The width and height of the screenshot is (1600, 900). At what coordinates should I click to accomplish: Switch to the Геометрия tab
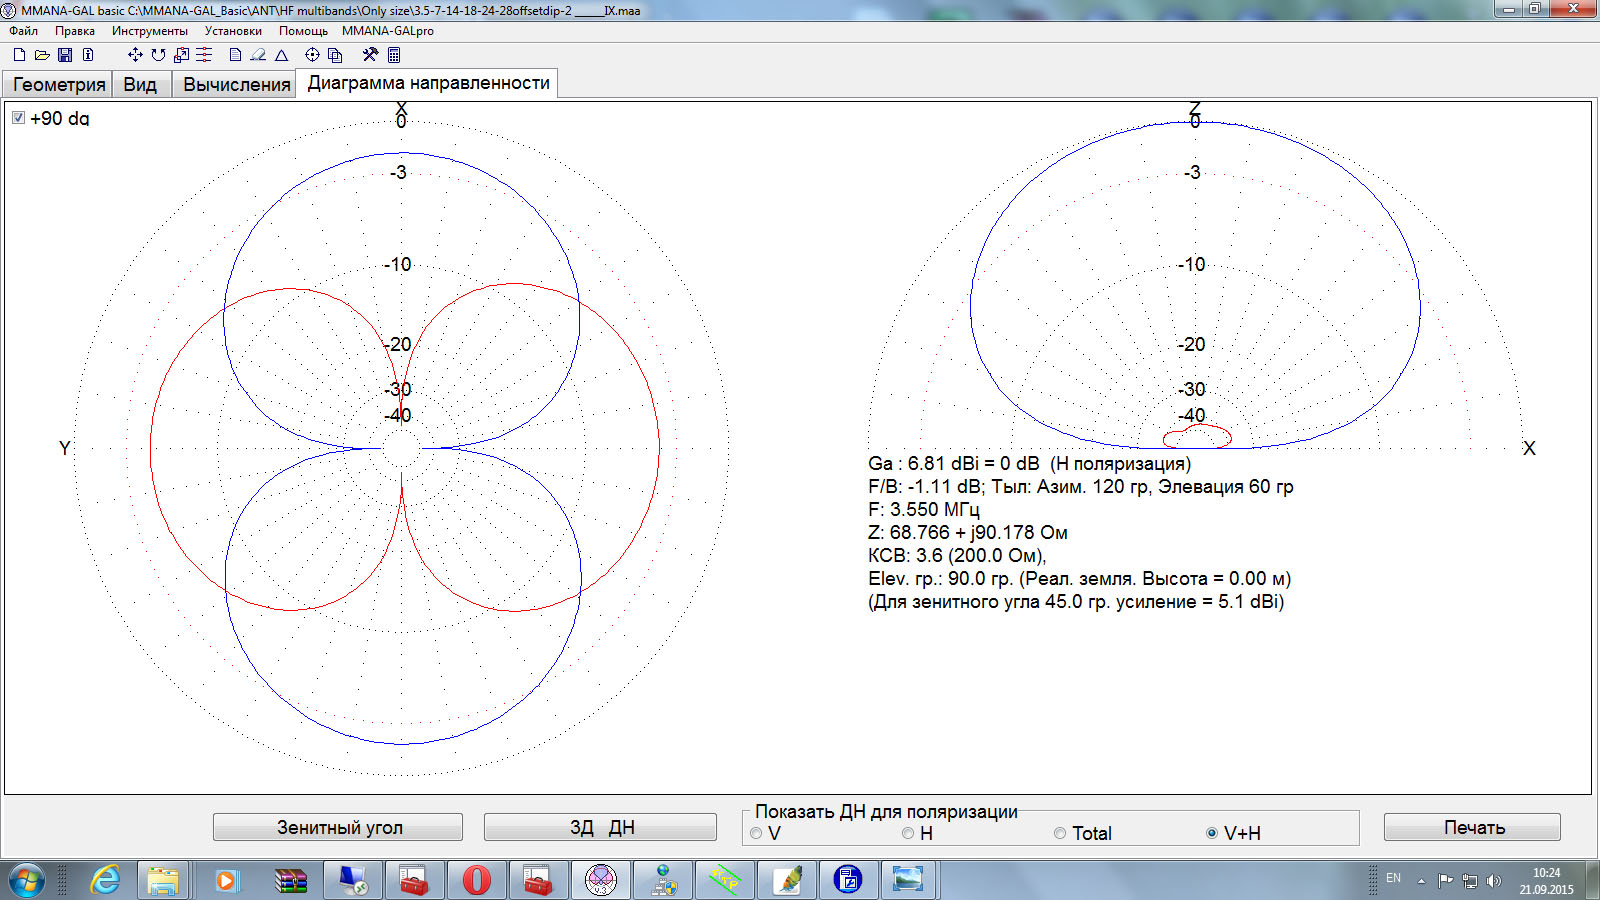[58, 84]
